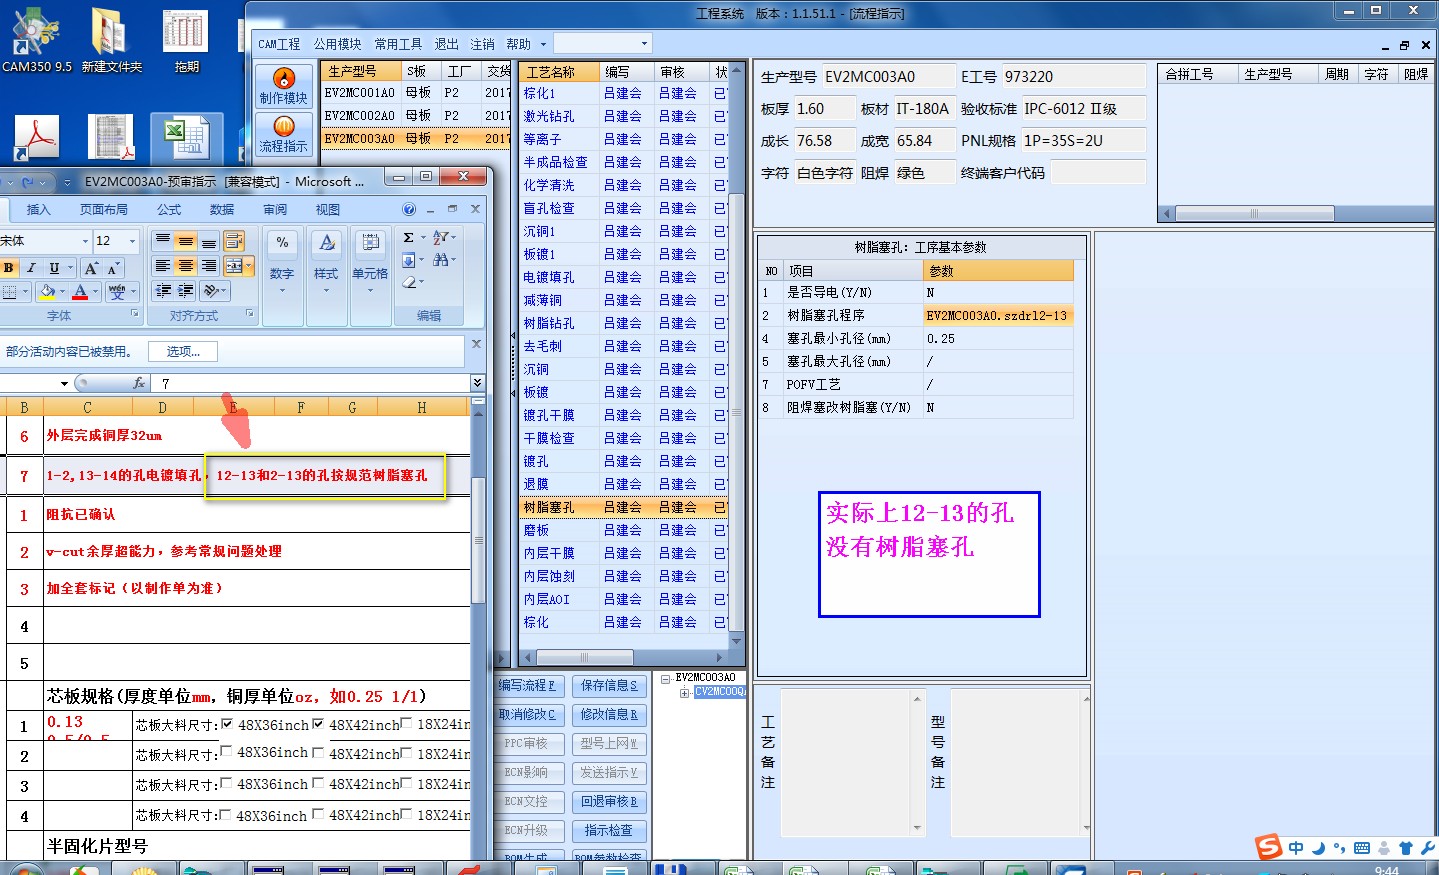The image size is (1439, 875).
Task: Open the 制作模块 module icon
Action: click(284, 86)
